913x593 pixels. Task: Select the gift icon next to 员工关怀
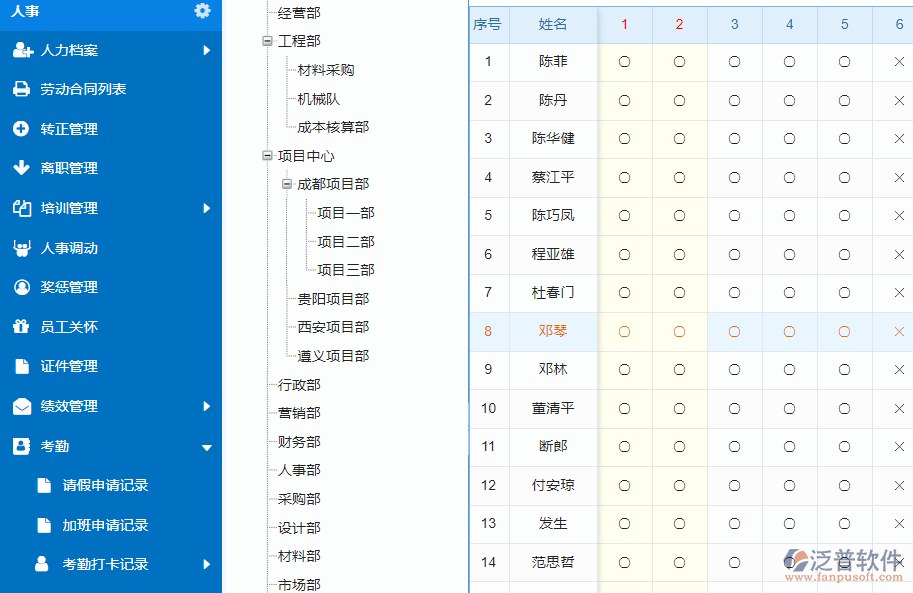(x=22, y=327)
